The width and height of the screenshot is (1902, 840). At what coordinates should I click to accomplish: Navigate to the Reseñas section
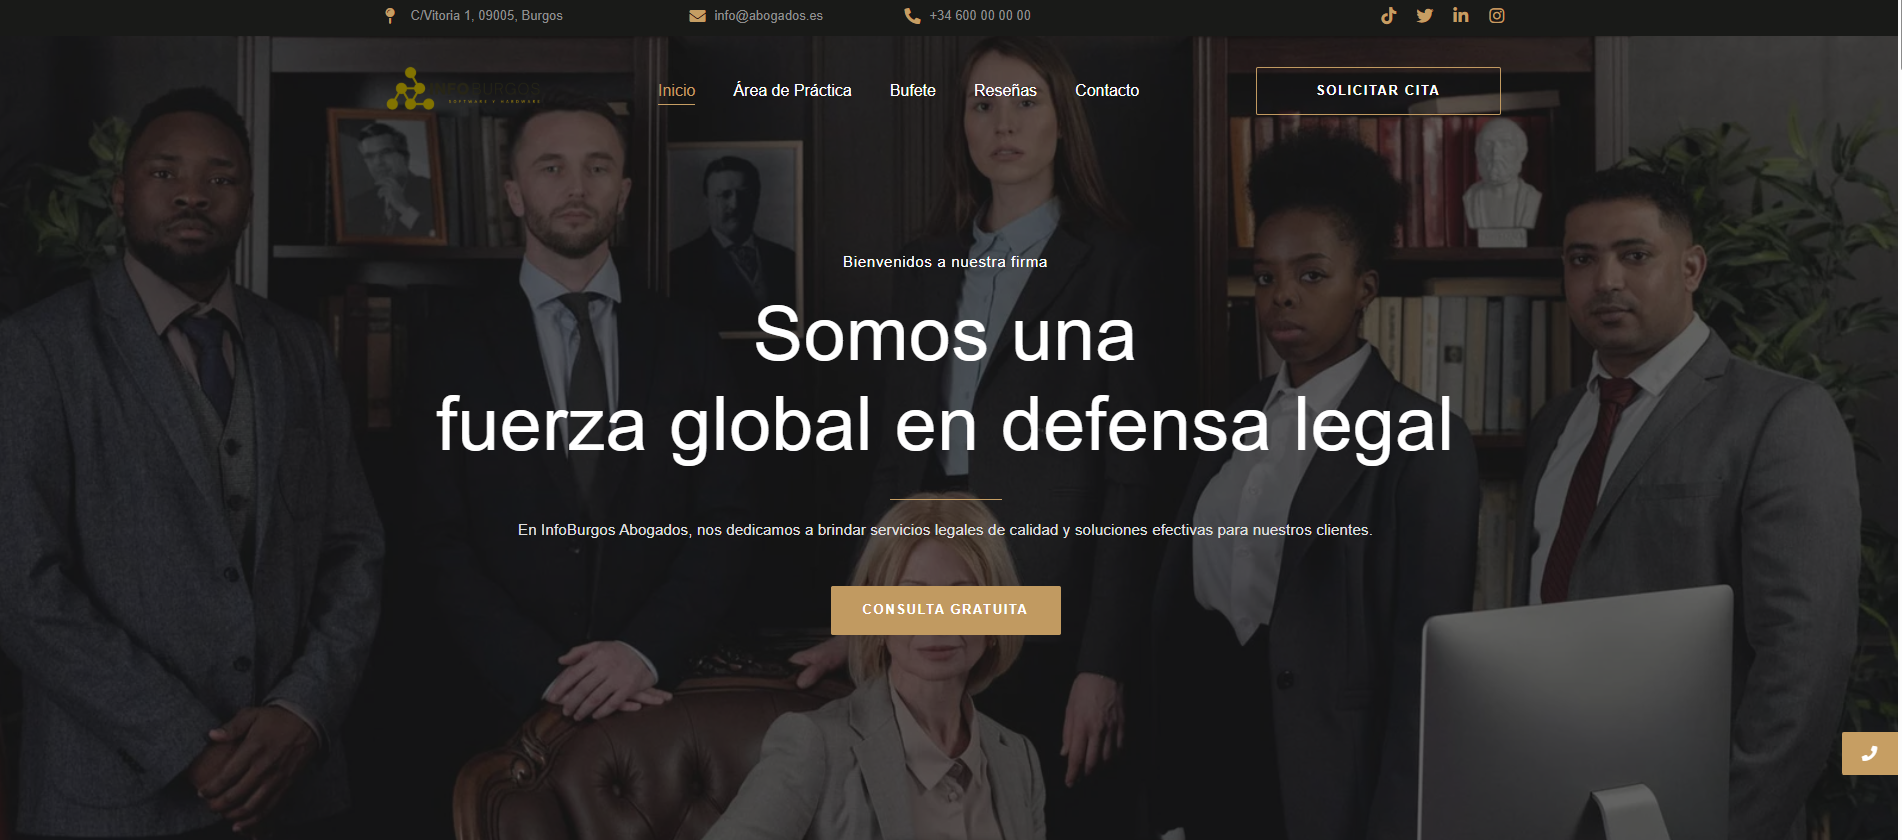click(1005, 90)
